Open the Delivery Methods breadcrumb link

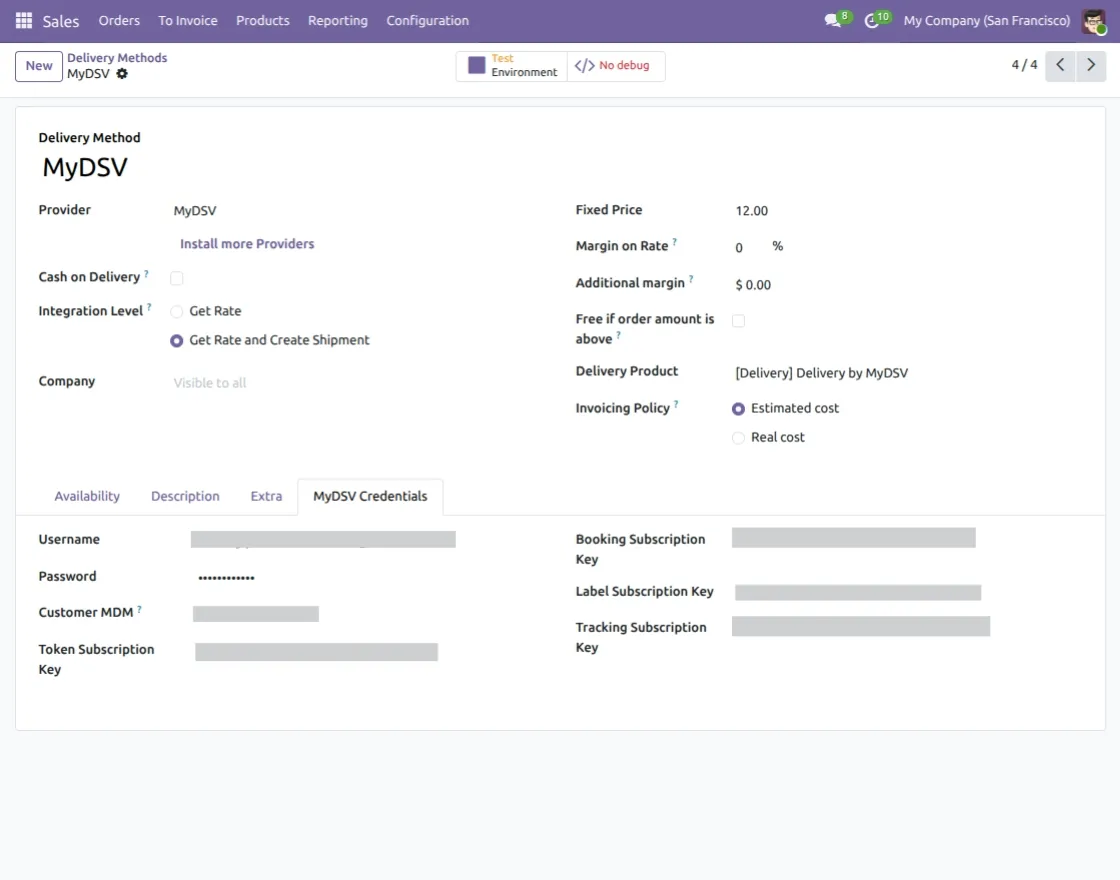(117, 58)
